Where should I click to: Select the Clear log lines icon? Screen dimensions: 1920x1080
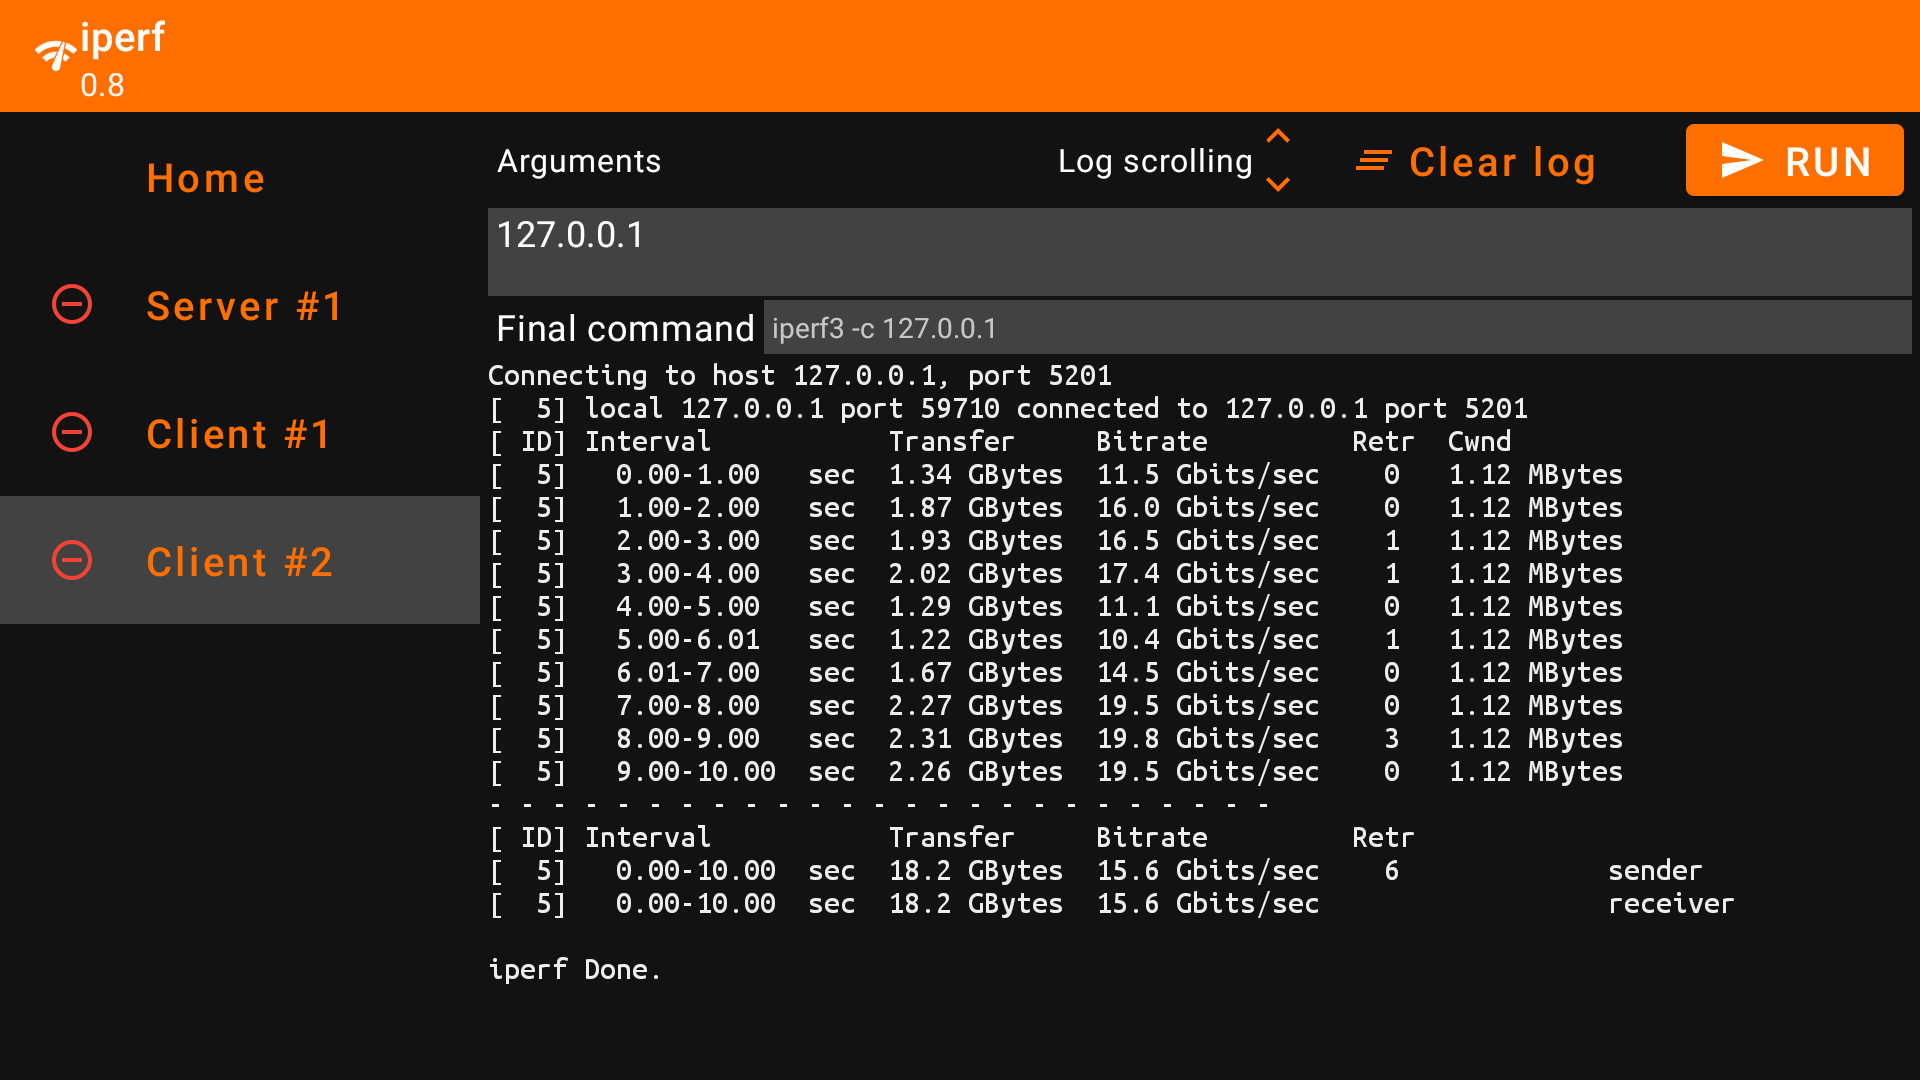click(x=1374, y=160)
